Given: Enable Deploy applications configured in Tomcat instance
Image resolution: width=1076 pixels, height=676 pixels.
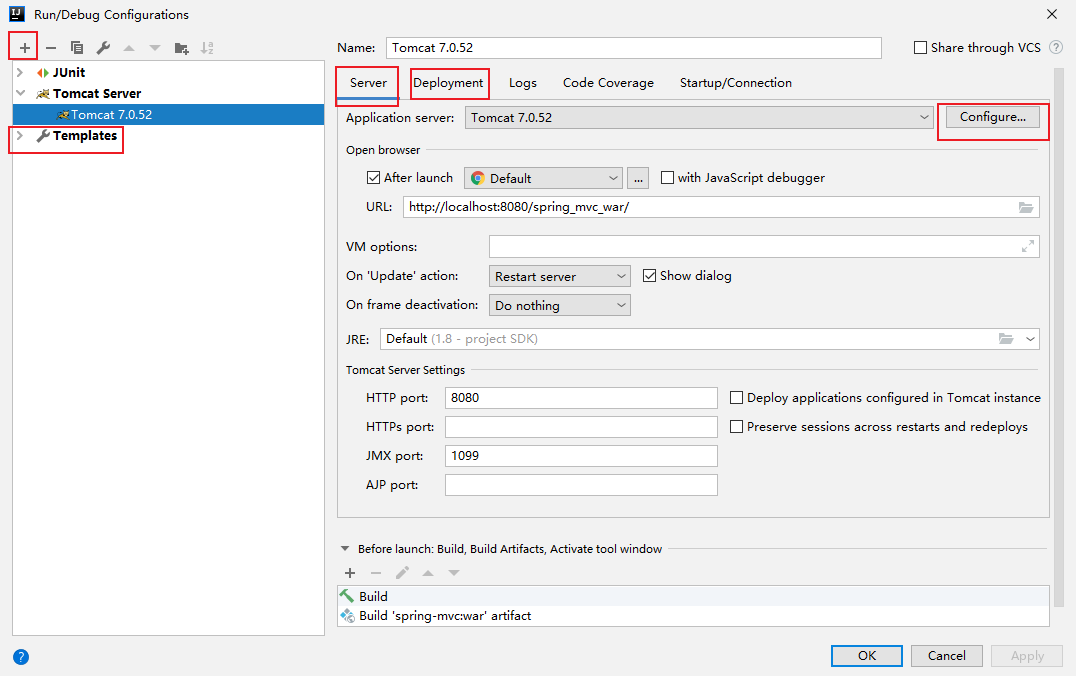Looking at the screenshot, I should [x=736, y=397].
